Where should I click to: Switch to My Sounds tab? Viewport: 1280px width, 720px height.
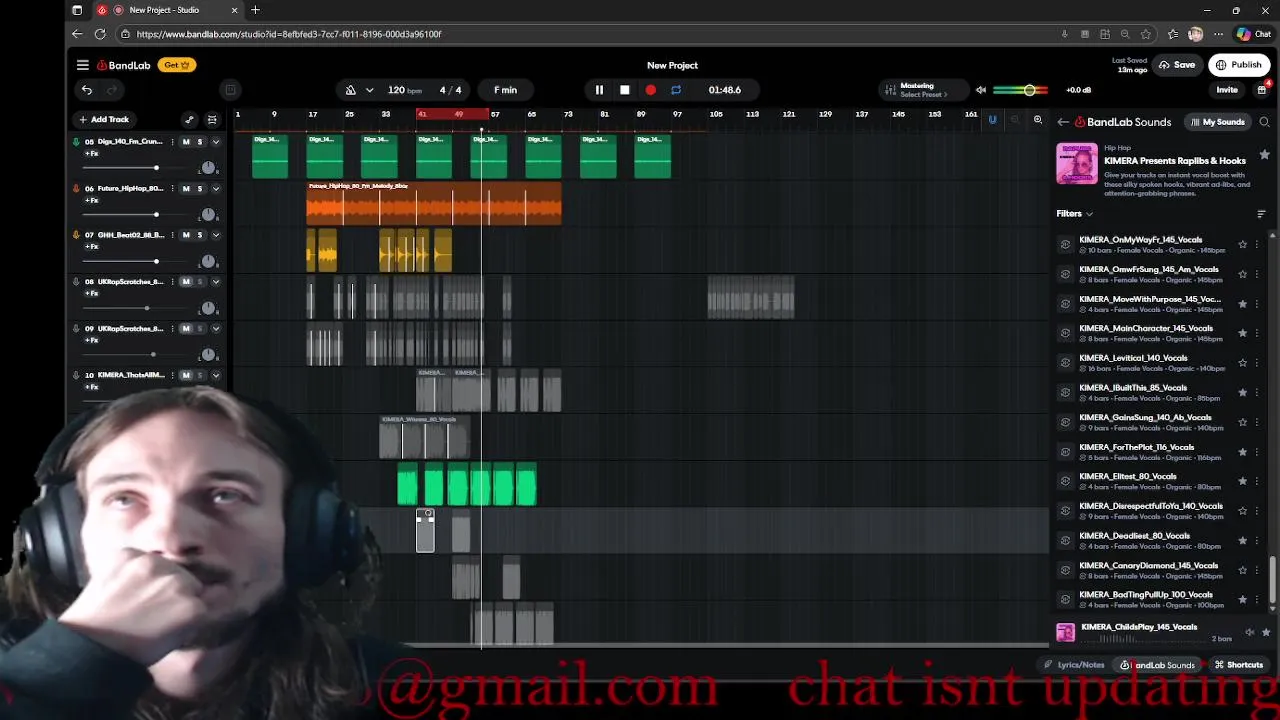click(x=1217, y=122)
